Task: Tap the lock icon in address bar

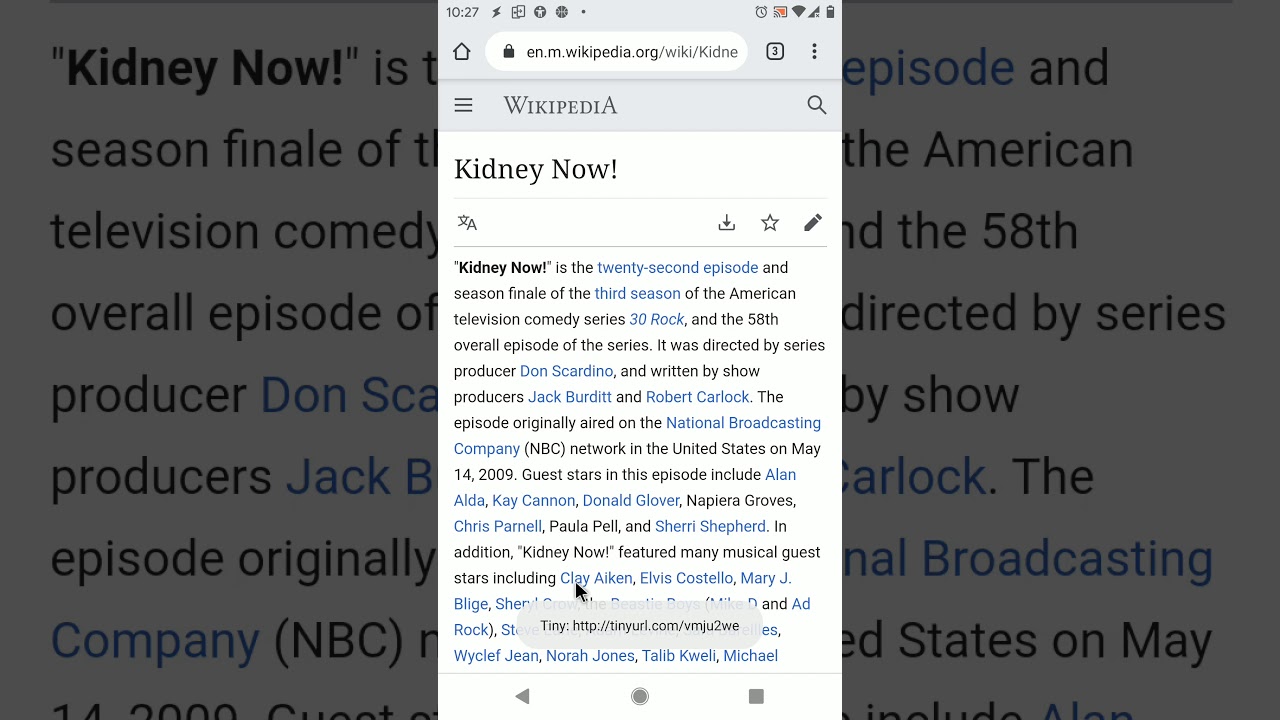Action: click(509, 52)
